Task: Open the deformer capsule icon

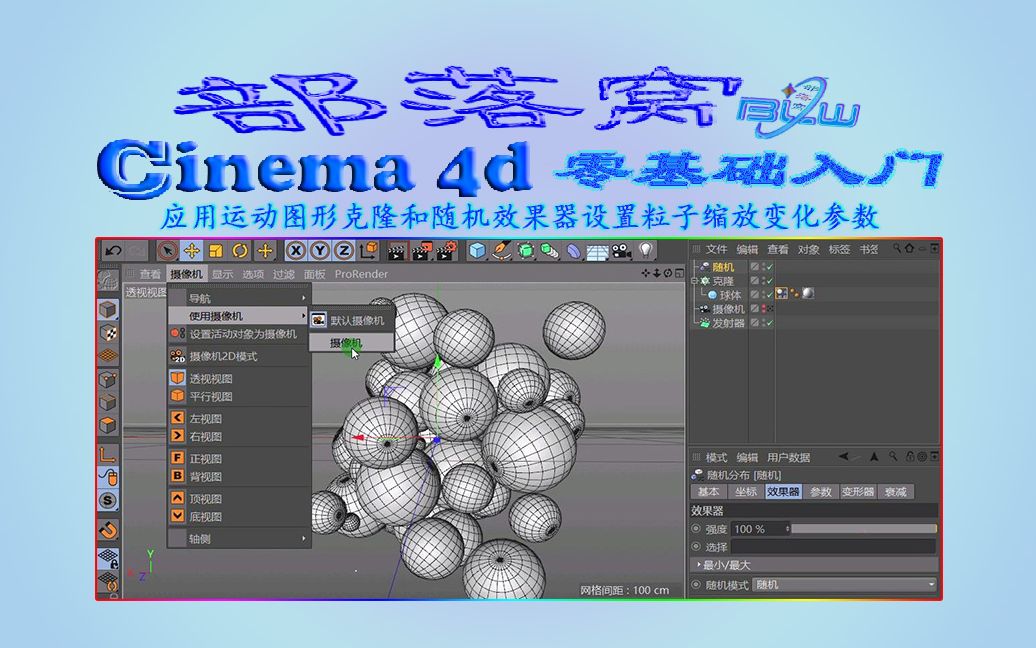Action: pos(574,250)
